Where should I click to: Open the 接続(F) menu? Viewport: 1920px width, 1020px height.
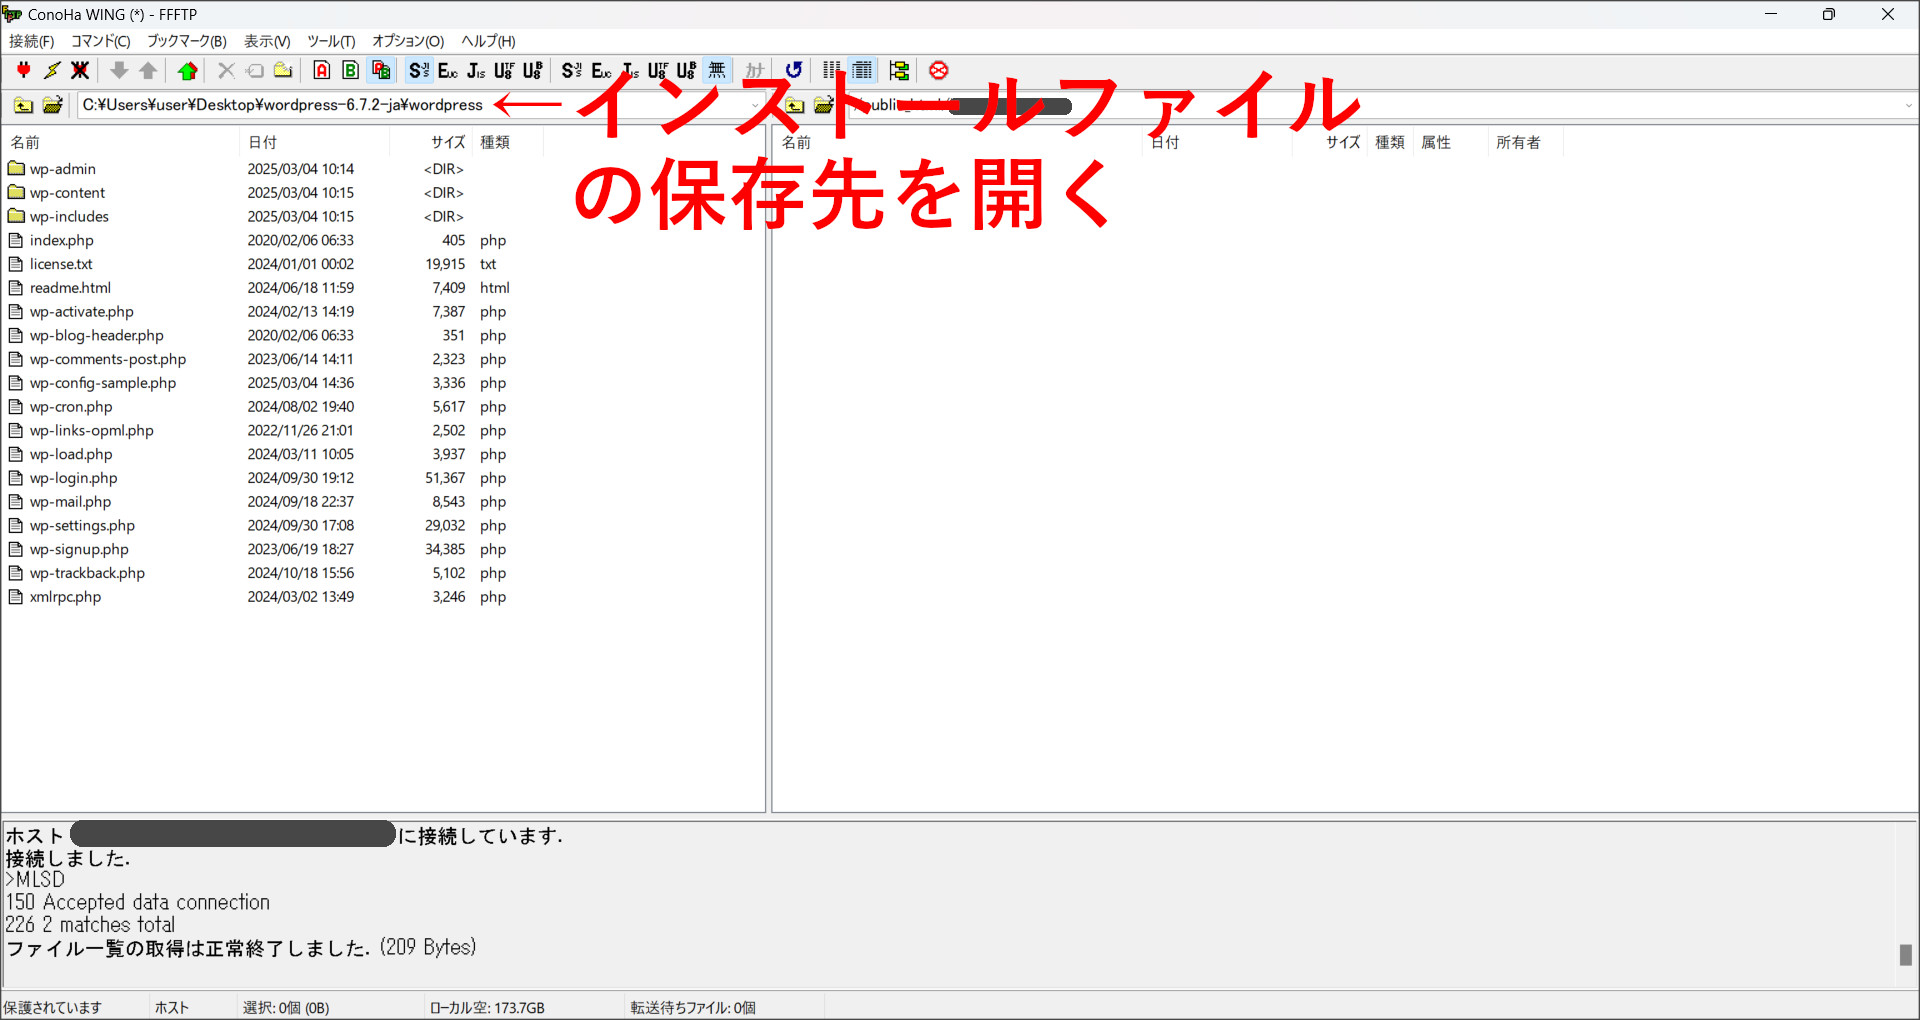click(31, 41)
